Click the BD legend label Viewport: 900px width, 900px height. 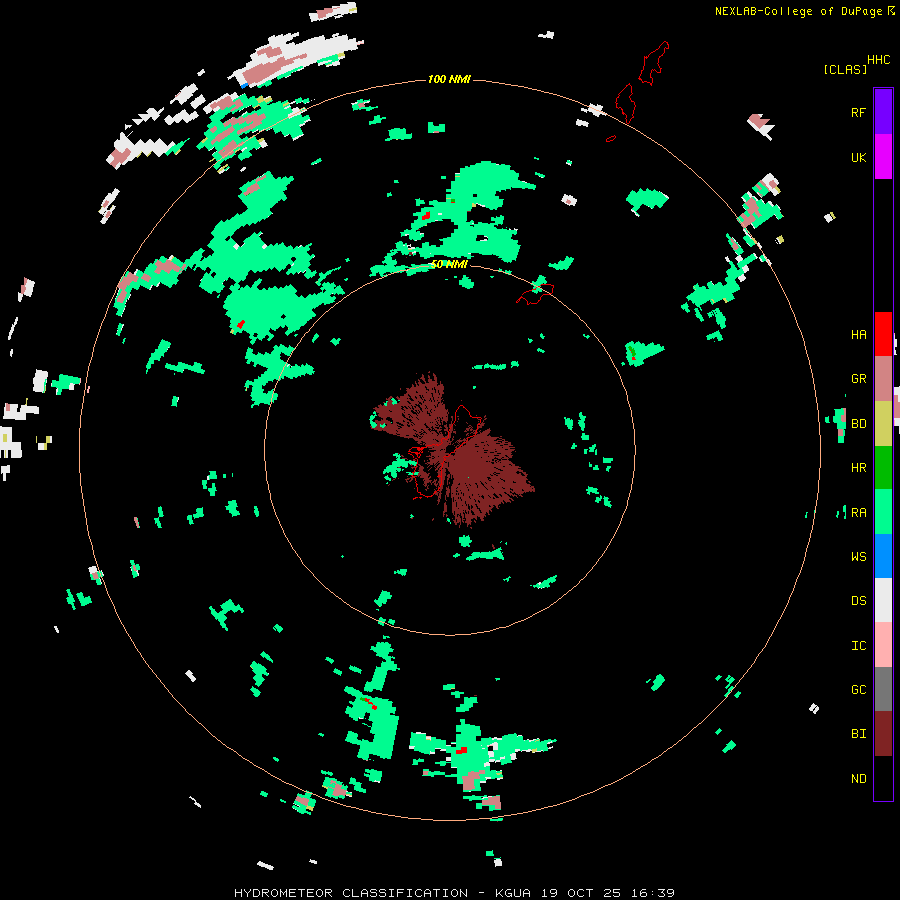pyautogui.click(x=858, y=424)
